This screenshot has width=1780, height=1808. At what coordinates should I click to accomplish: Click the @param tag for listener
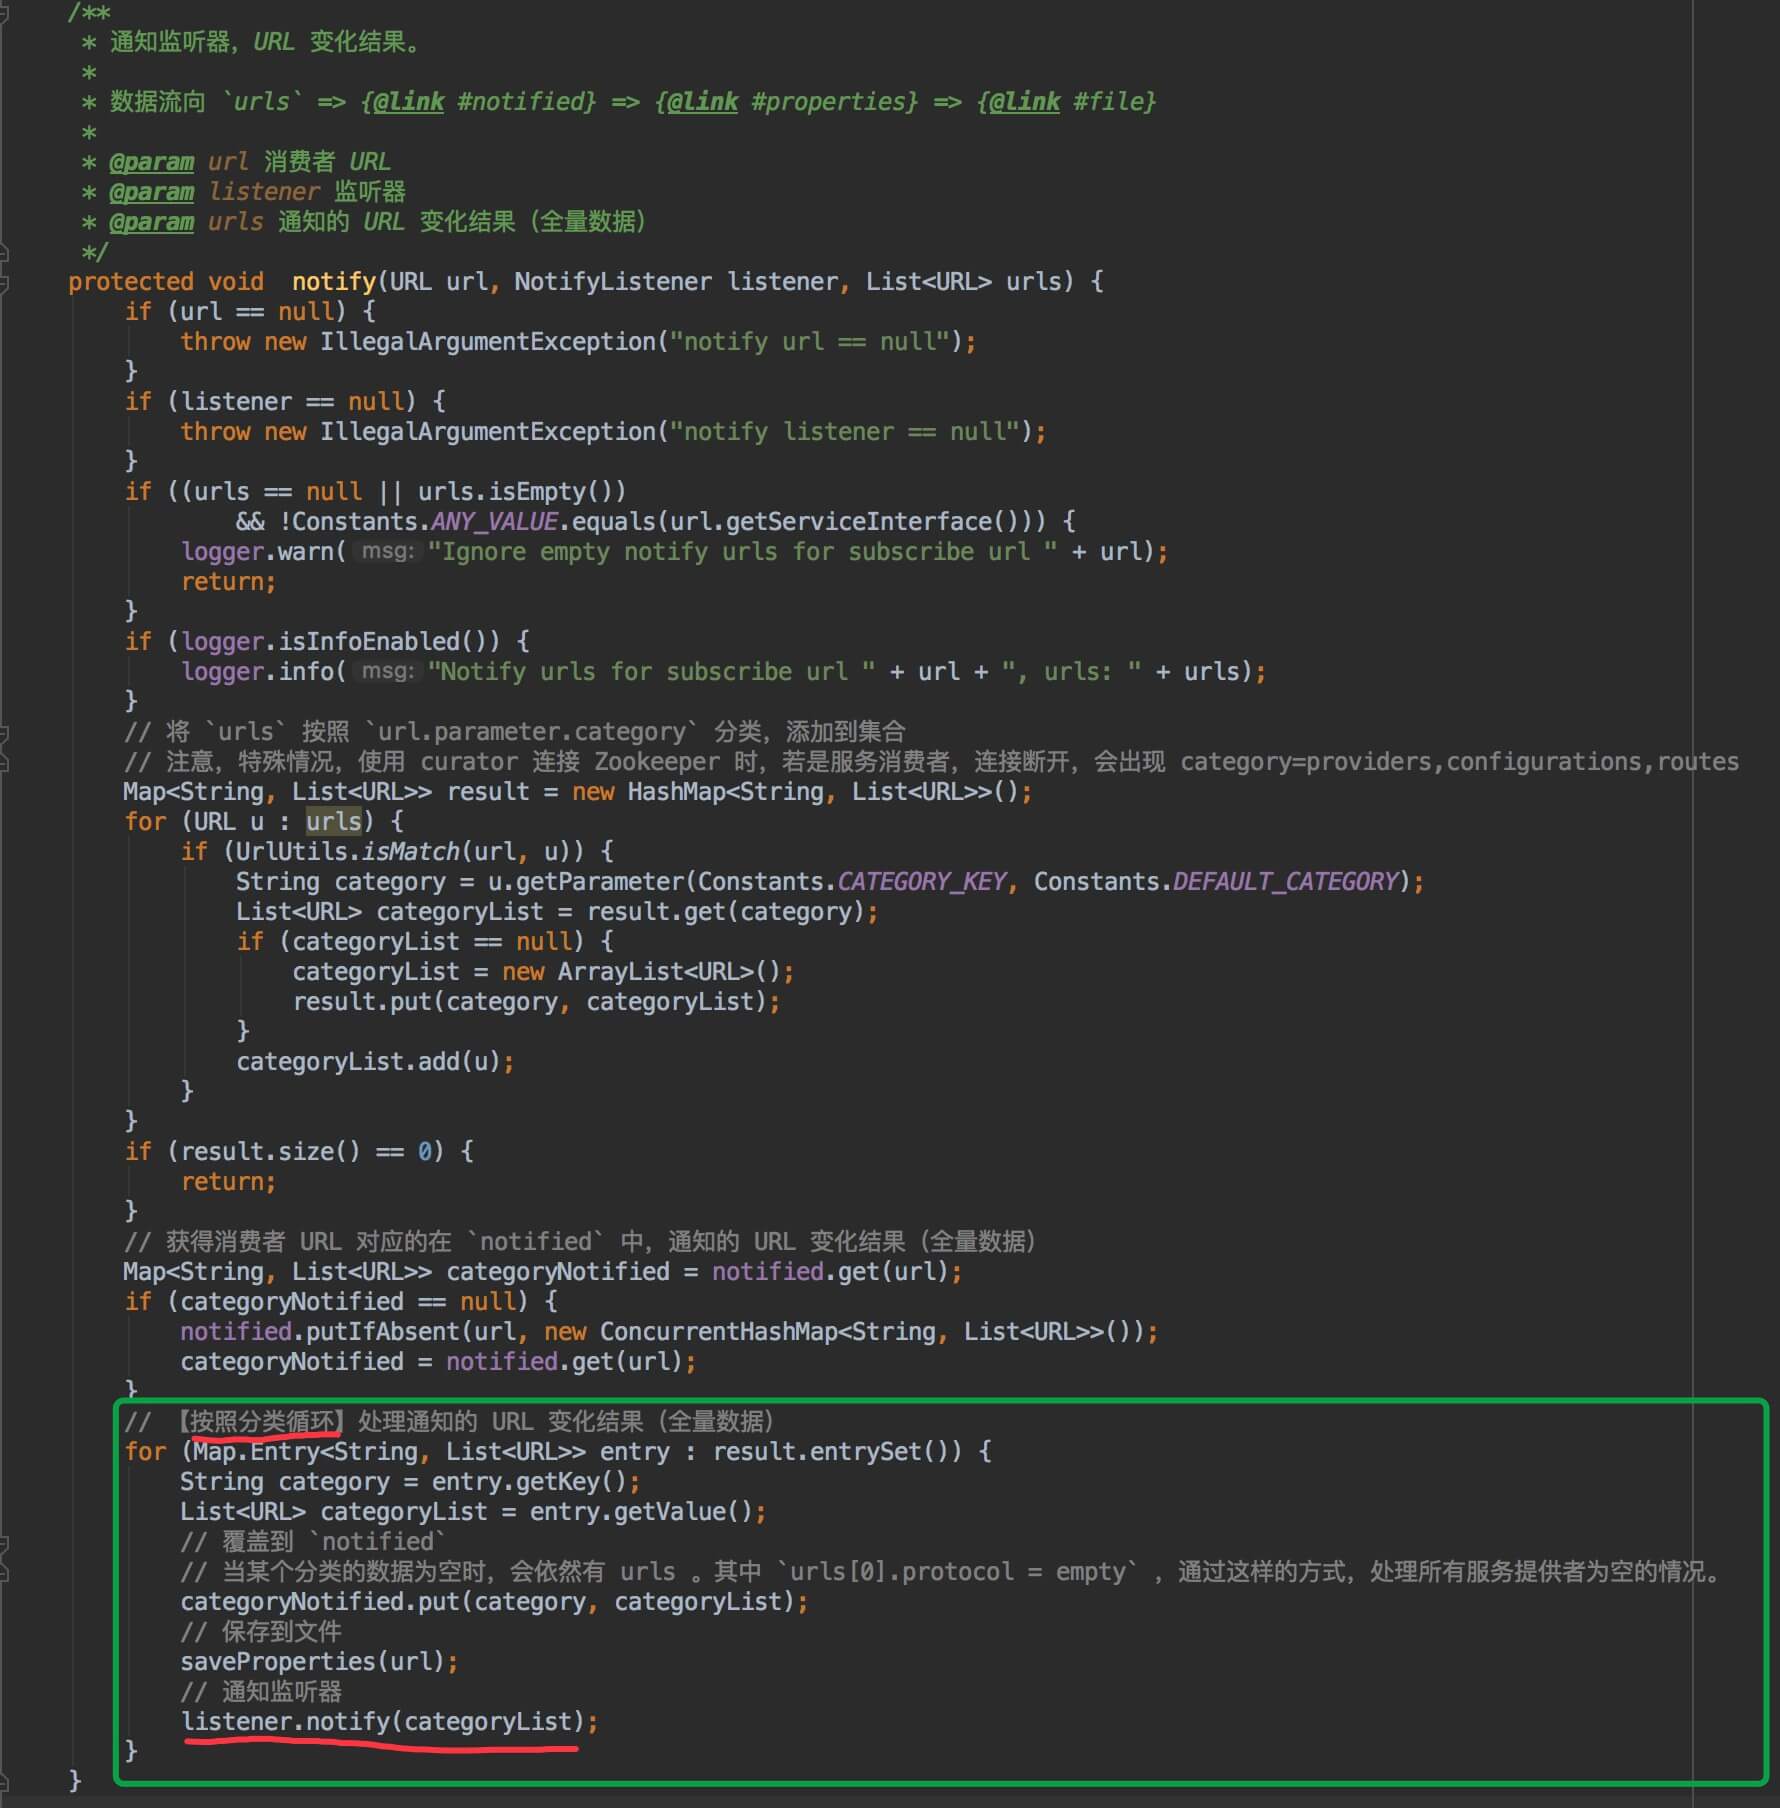coord(151,192)
